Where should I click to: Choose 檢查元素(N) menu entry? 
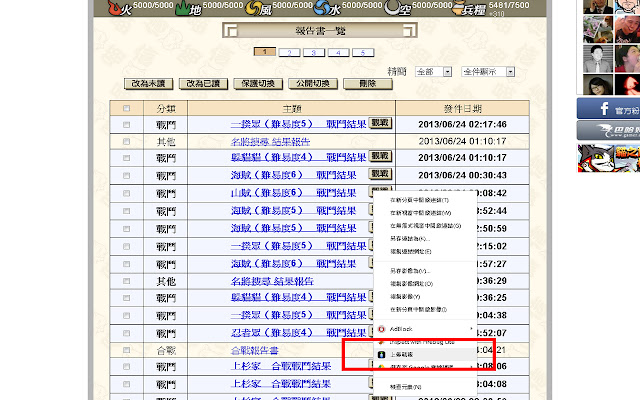point(425,387)
